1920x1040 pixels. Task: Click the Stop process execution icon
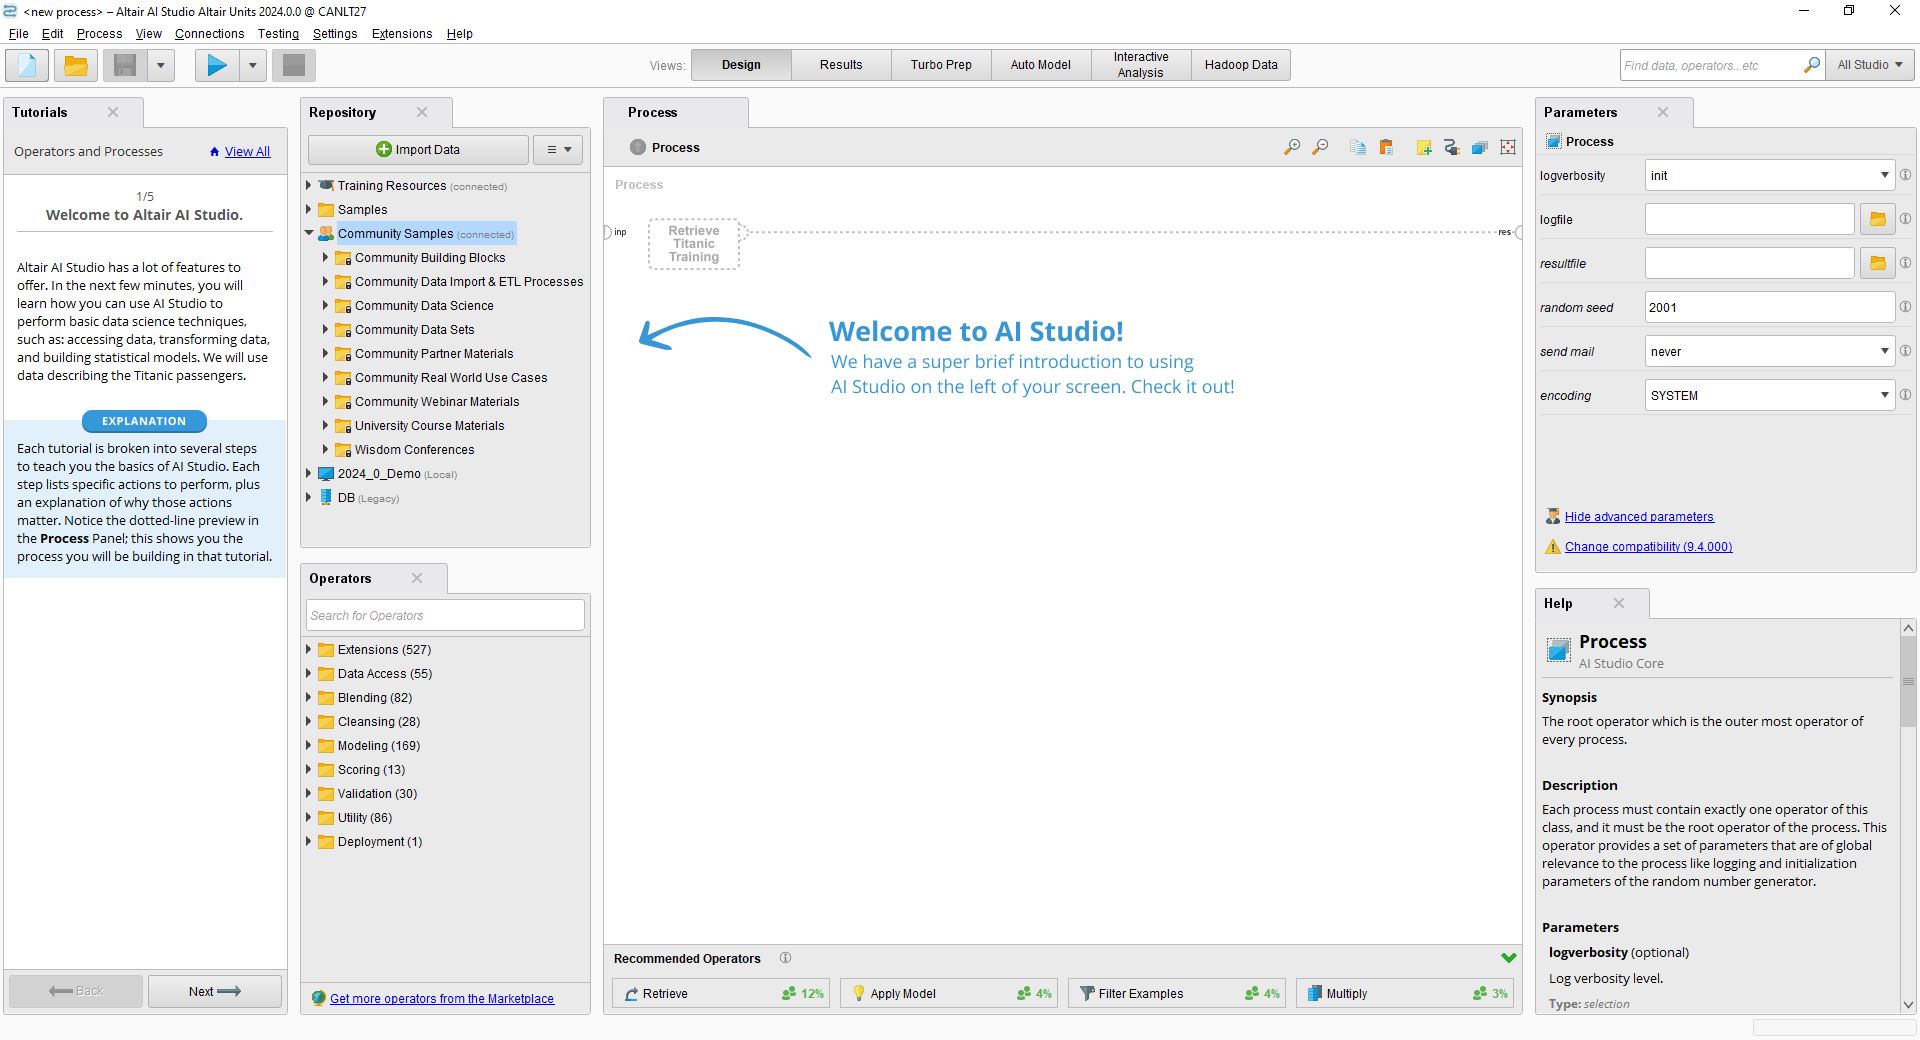click(293, 65)
